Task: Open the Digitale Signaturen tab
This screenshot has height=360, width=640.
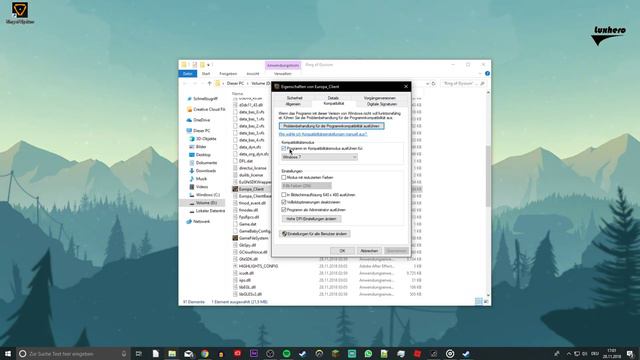Action: [x=382, y=104]
